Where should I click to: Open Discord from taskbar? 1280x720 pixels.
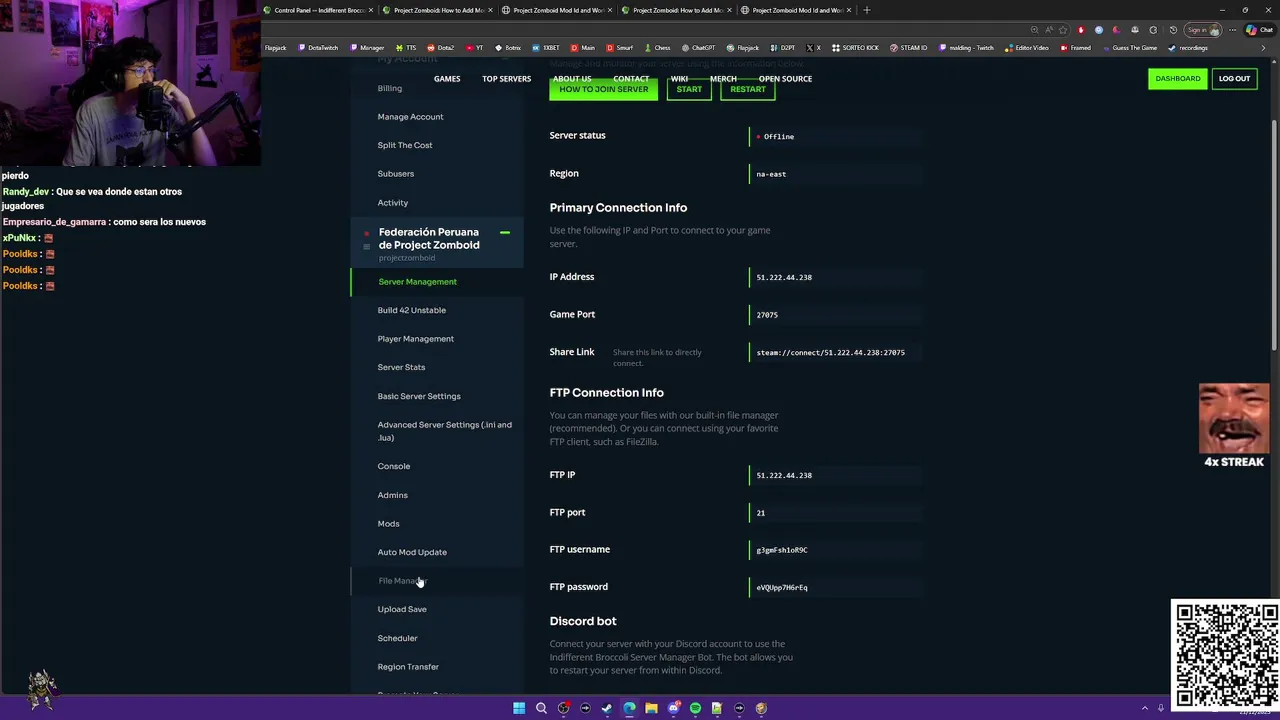pos(673,708)
